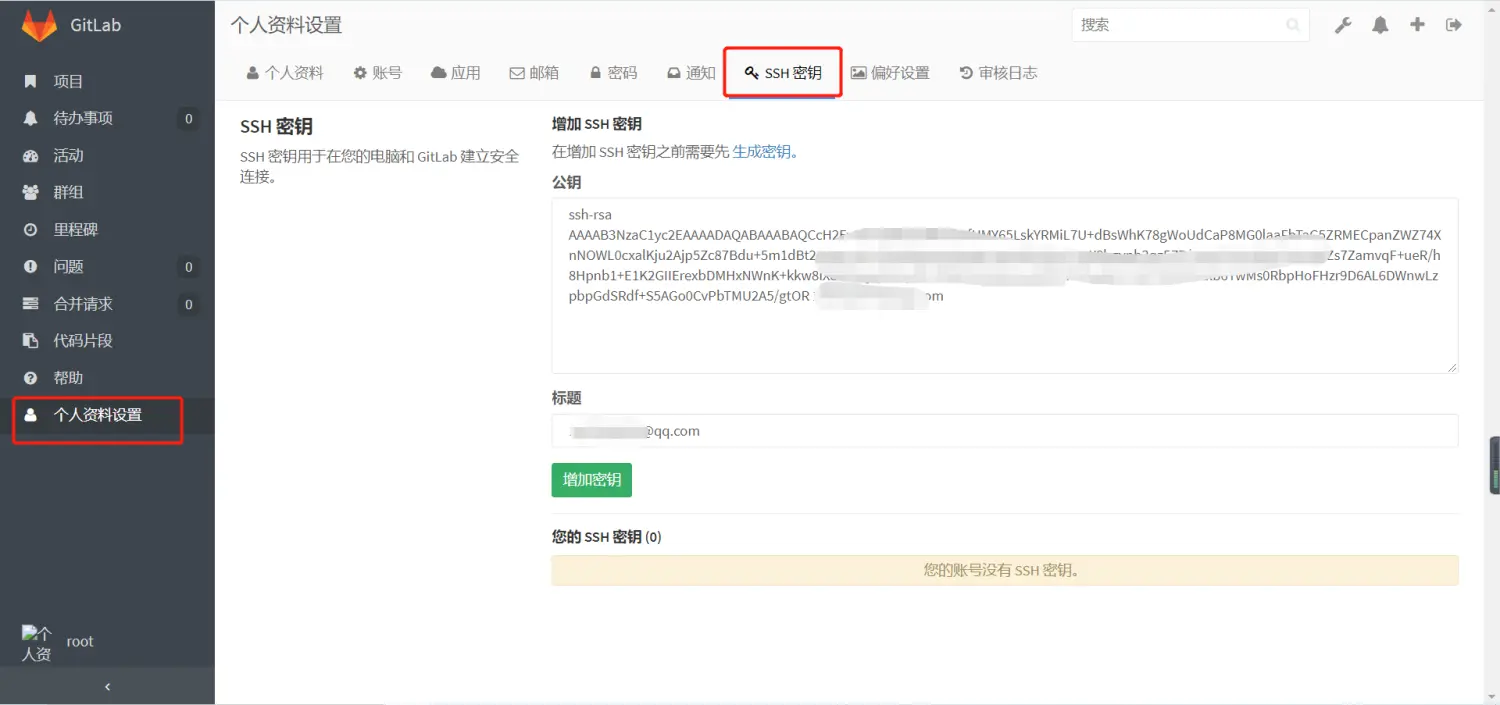This screenshot has height=705, width=1500.
Task: Click the 生成密钥 link
Action: coord(764,151)
